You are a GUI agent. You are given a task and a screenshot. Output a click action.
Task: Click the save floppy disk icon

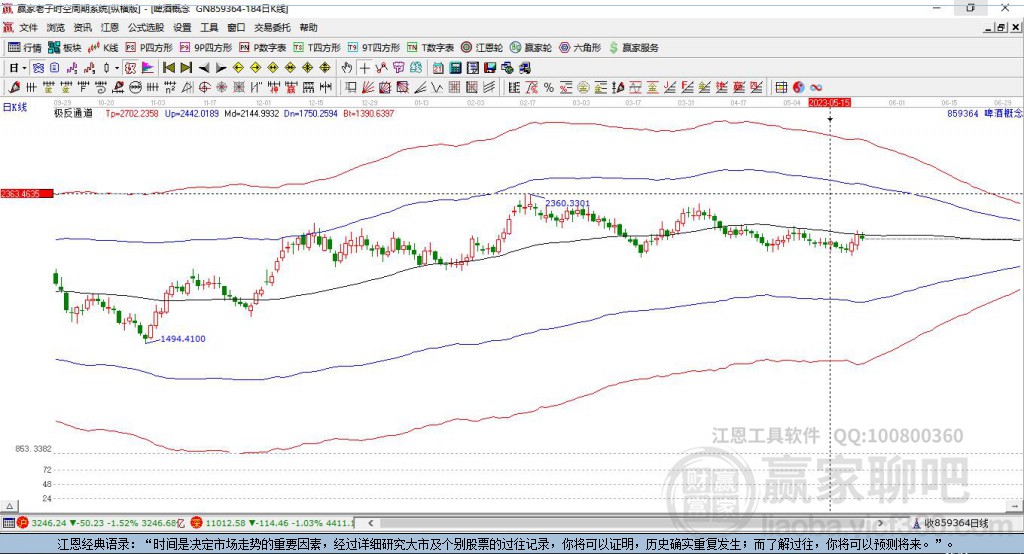(490, 68)
